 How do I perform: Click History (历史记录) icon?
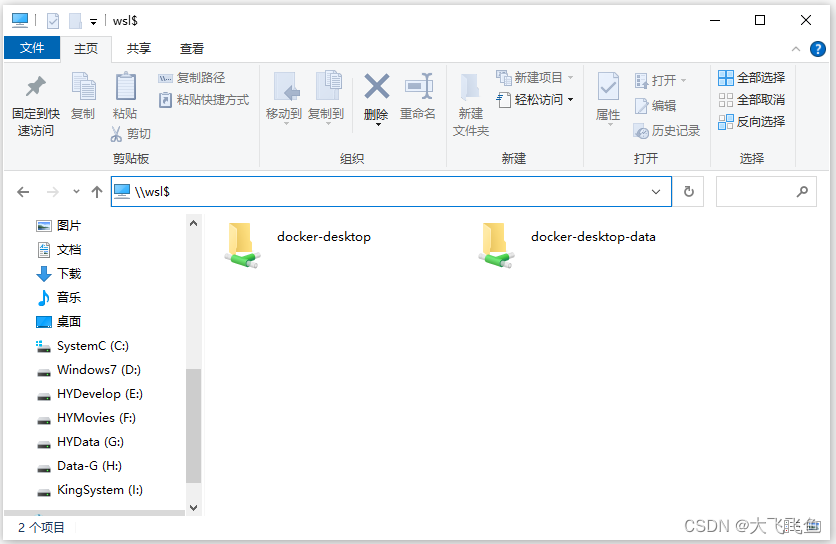pyautogui.click(x=641, y=131)
